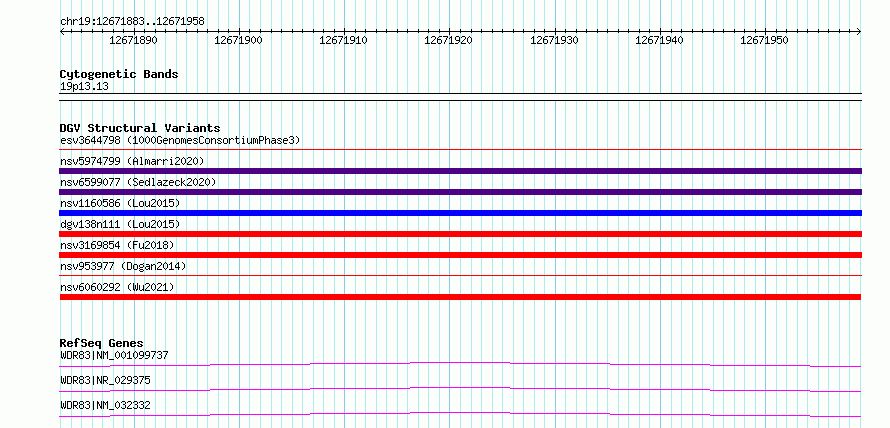The width and height of the screenshot is (890, 428).
Task: Open the WDR83|NM_032332 transcript label
Action: [x=105, y=405]
